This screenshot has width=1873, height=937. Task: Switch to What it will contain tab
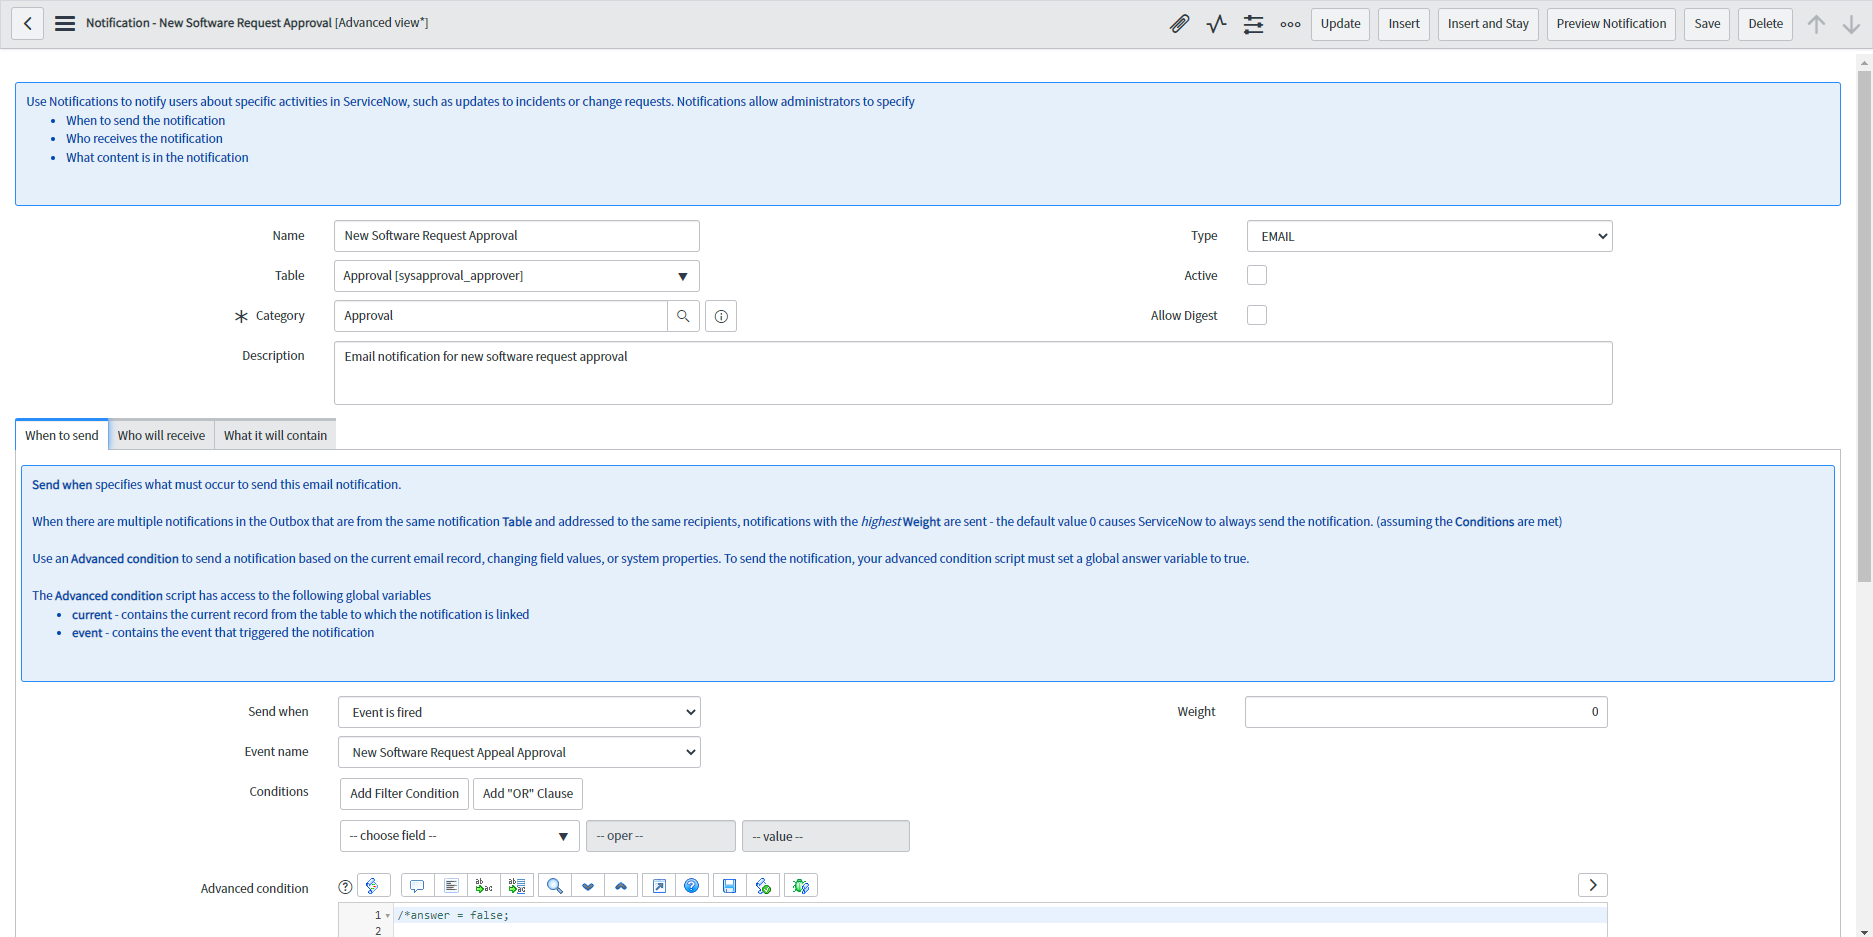(275, 435)
